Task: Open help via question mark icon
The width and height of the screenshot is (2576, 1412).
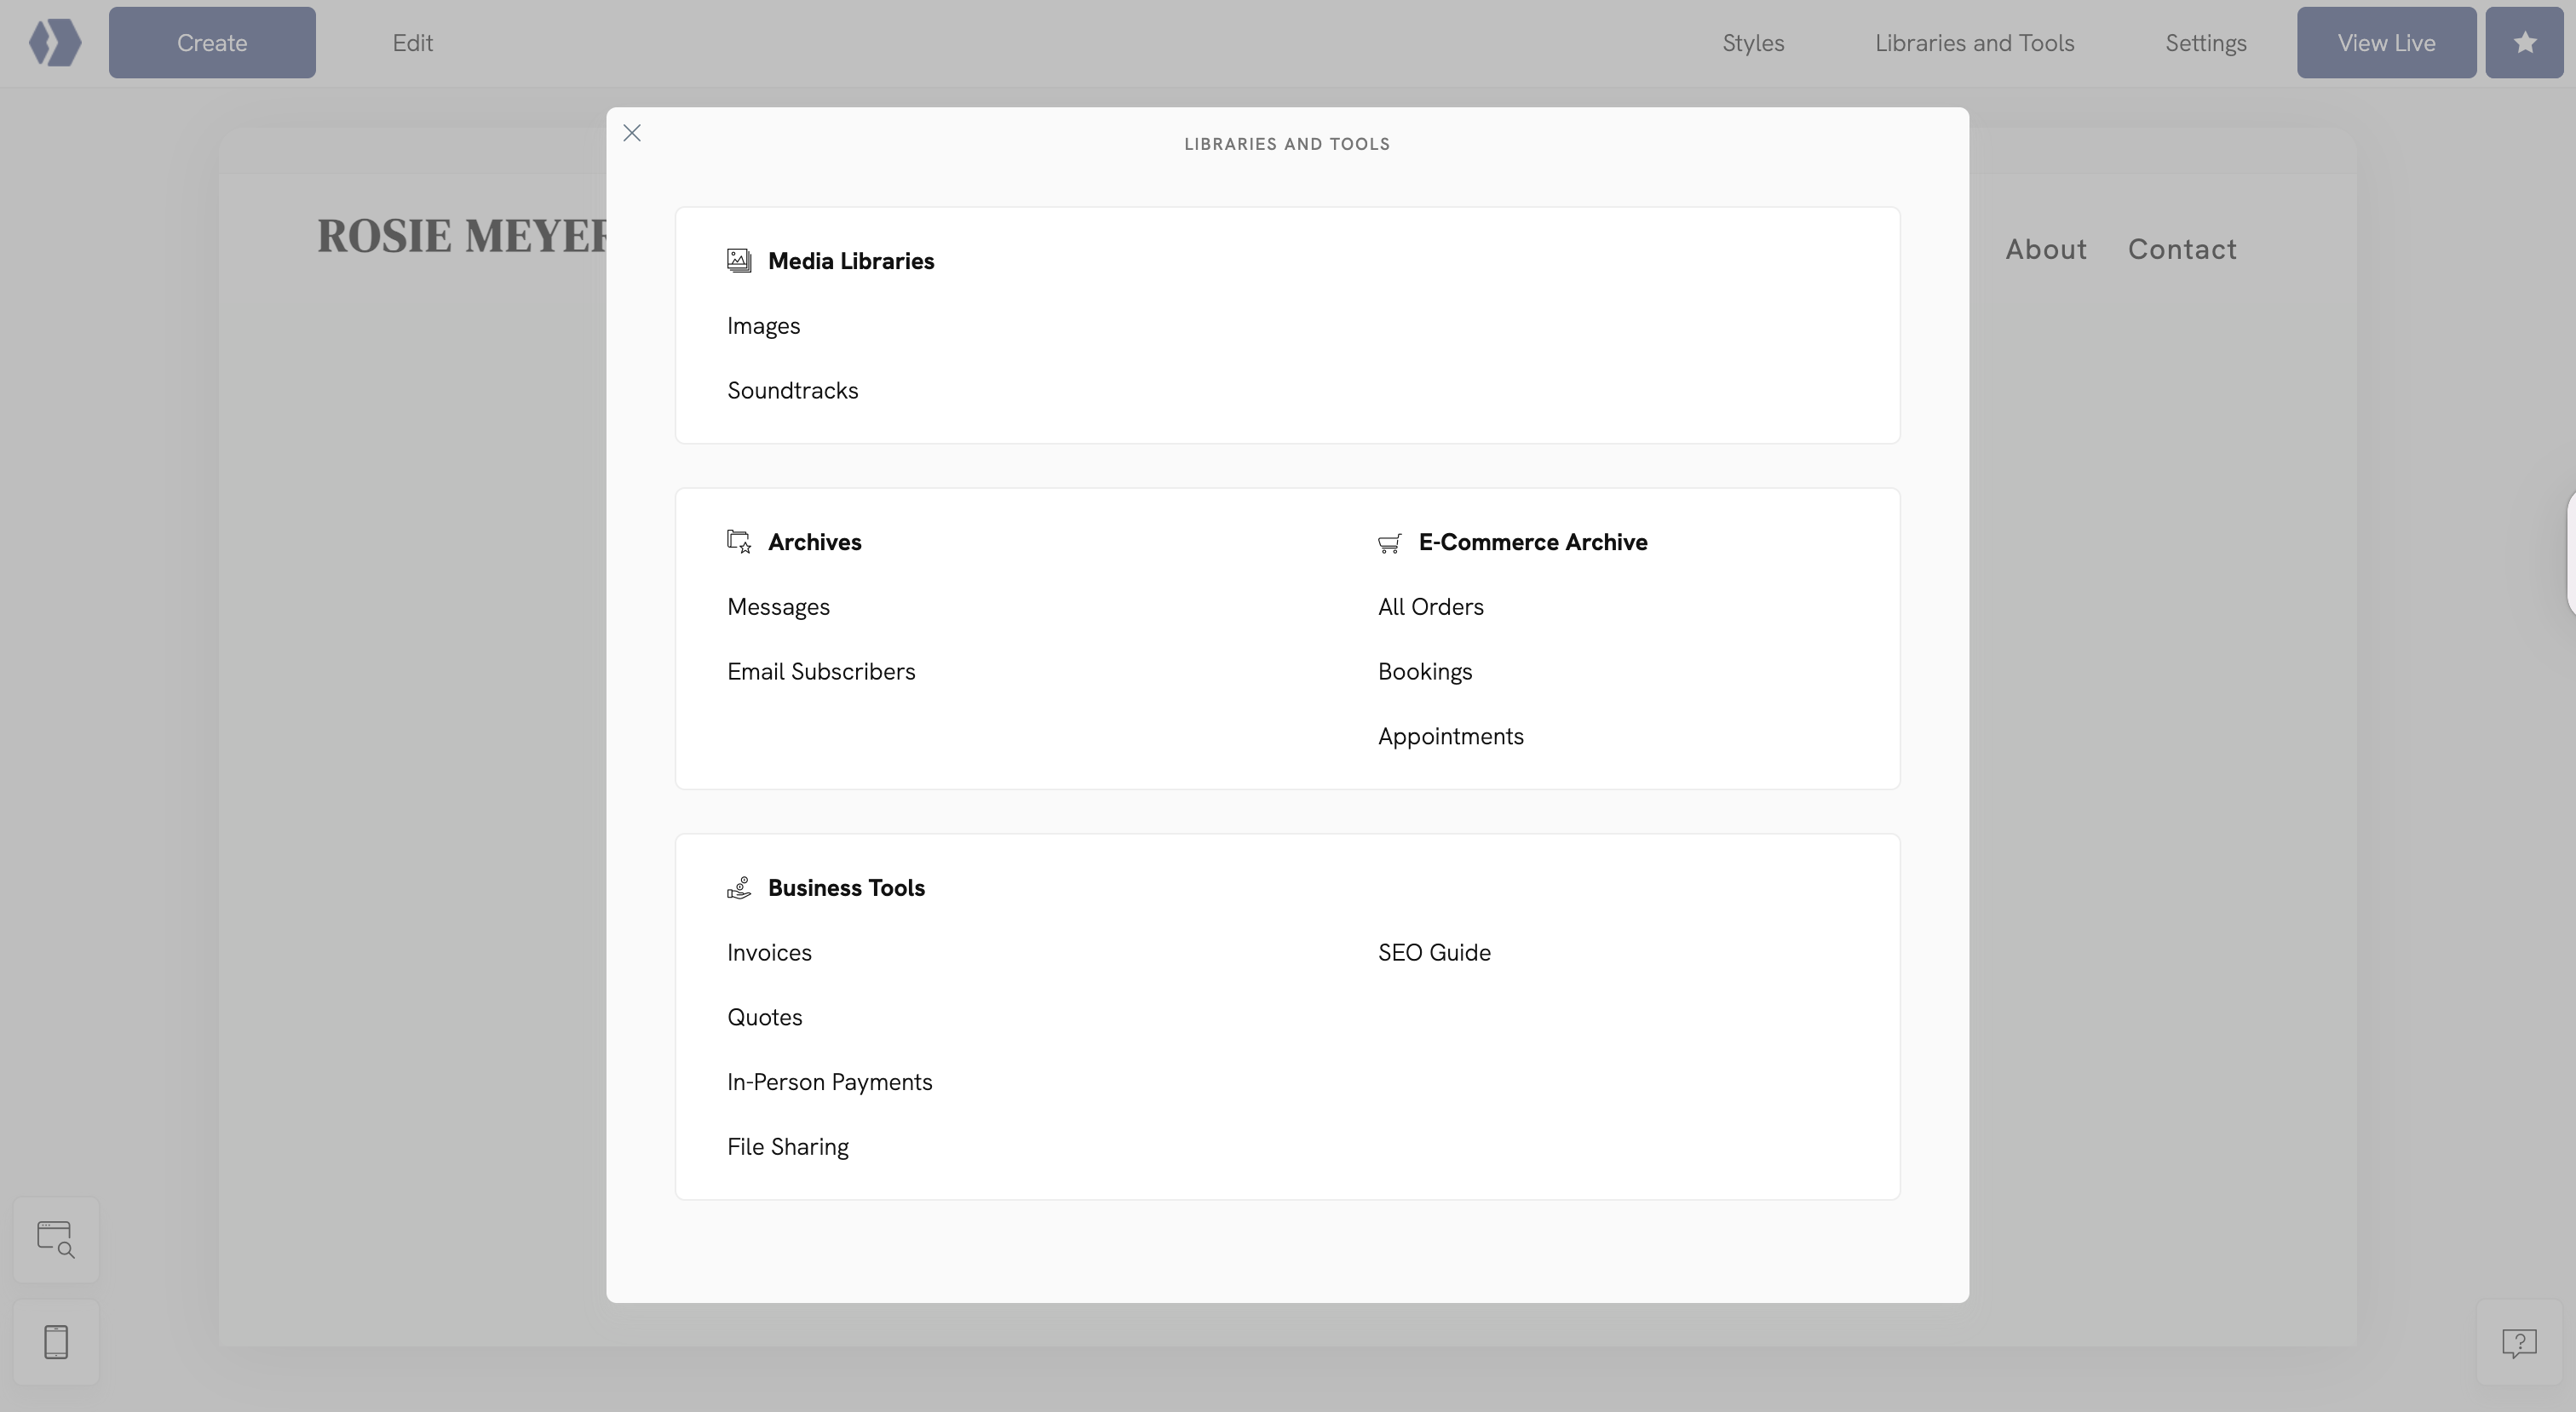Action: 2519,1343
